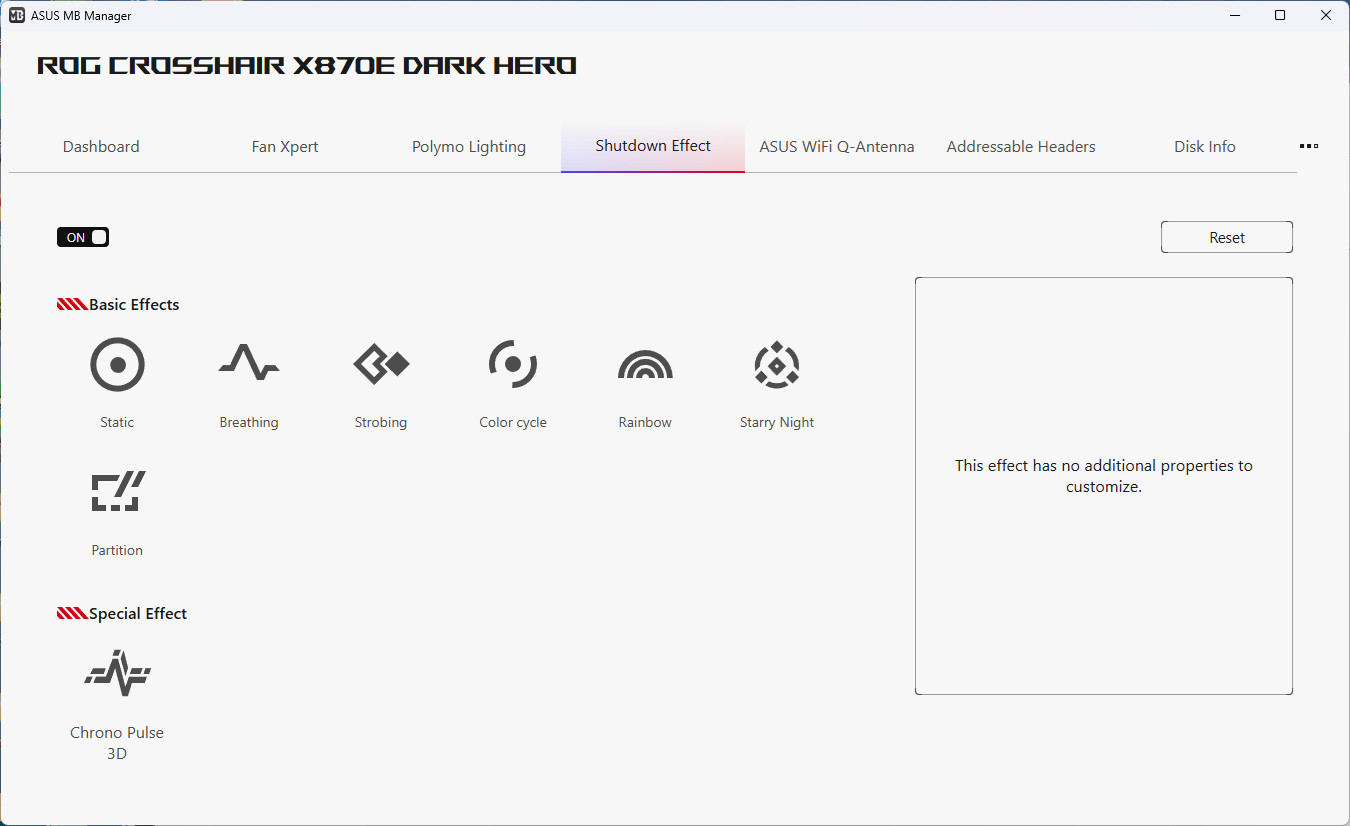1350x826 pixels.
Task: Choose the Breathing effect icon
Action: coord(249,365)
